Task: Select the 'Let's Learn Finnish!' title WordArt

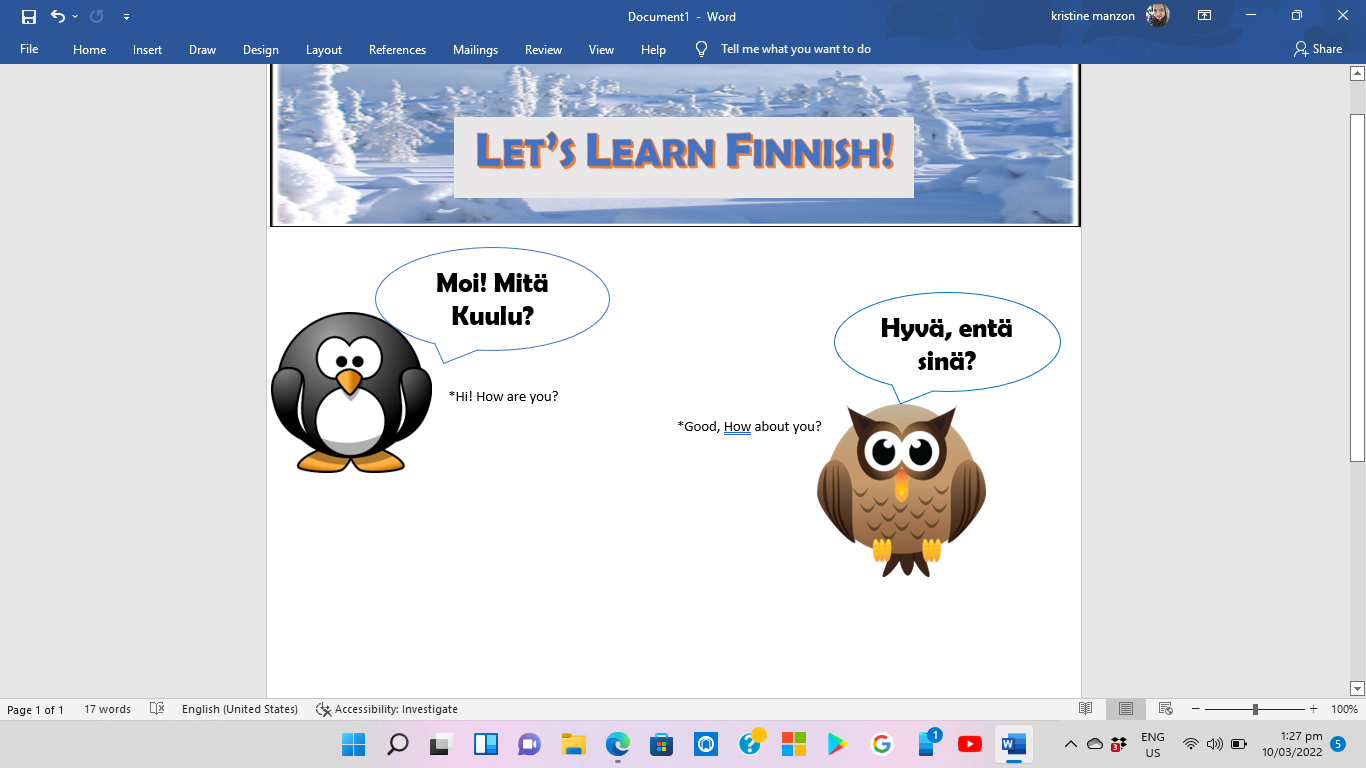Action: [x=684, y=152]
